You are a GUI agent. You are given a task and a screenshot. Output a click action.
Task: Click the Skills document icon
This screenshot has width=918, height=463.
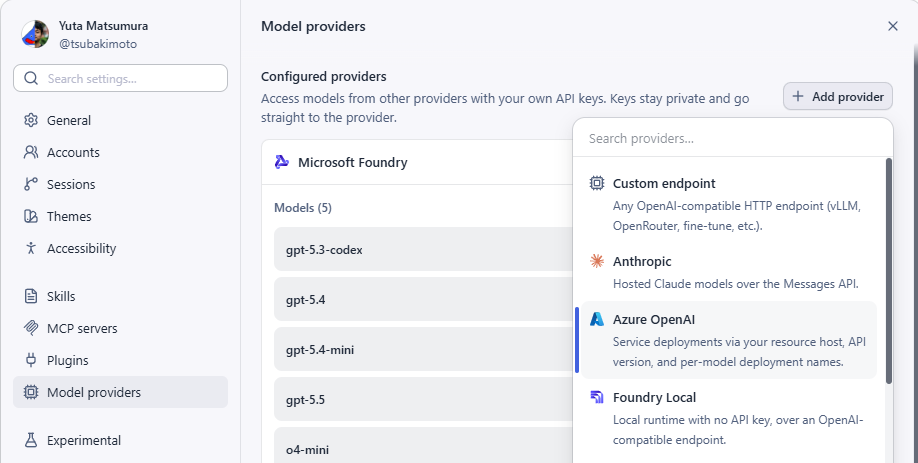tap(30, 296)
